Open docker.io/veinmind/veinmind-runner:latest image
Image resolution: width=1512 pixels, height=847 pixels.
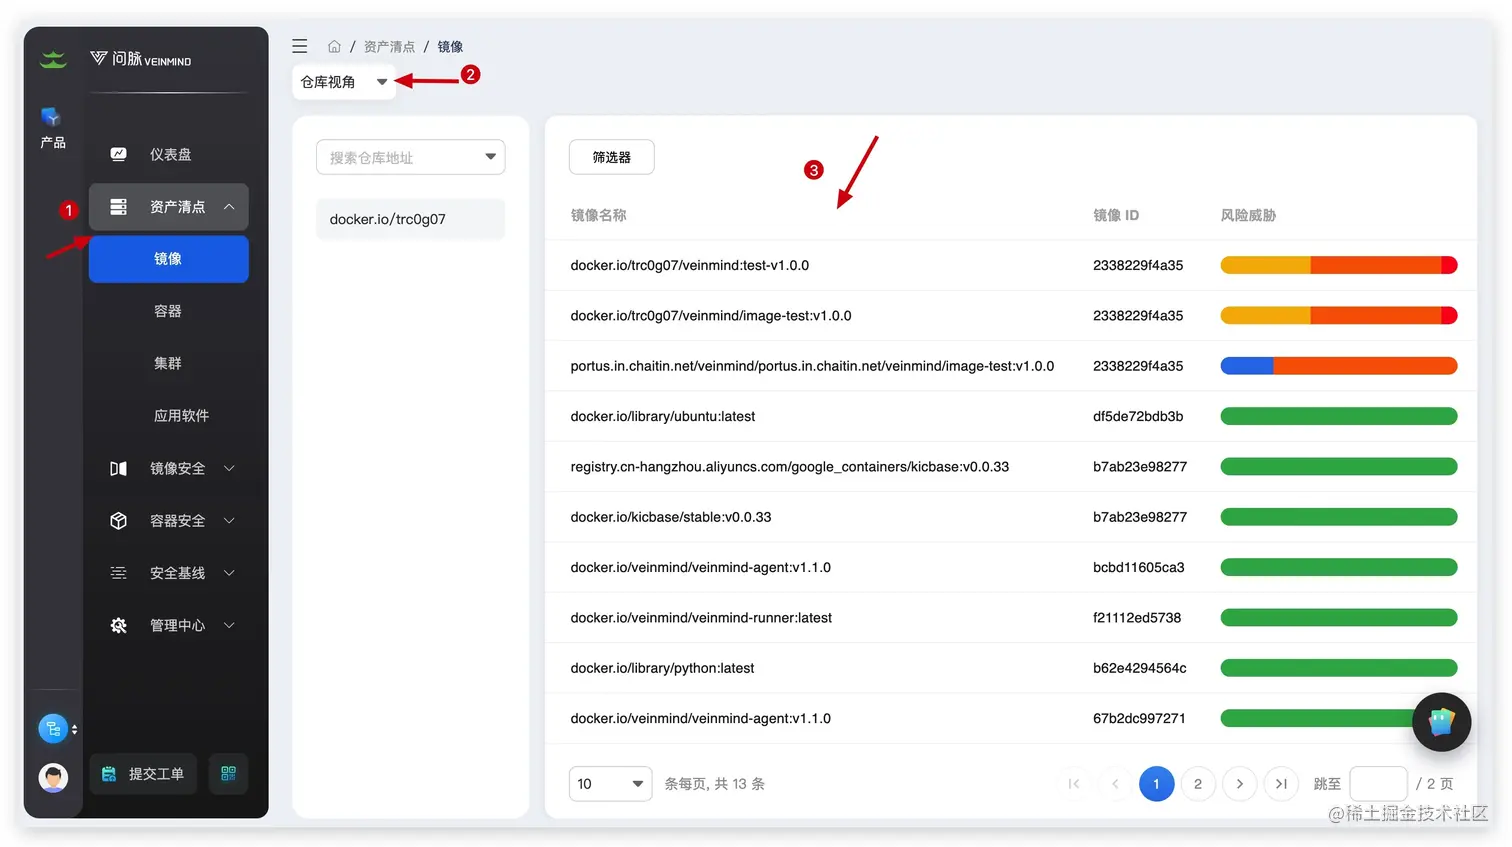(x=701, y=618)
